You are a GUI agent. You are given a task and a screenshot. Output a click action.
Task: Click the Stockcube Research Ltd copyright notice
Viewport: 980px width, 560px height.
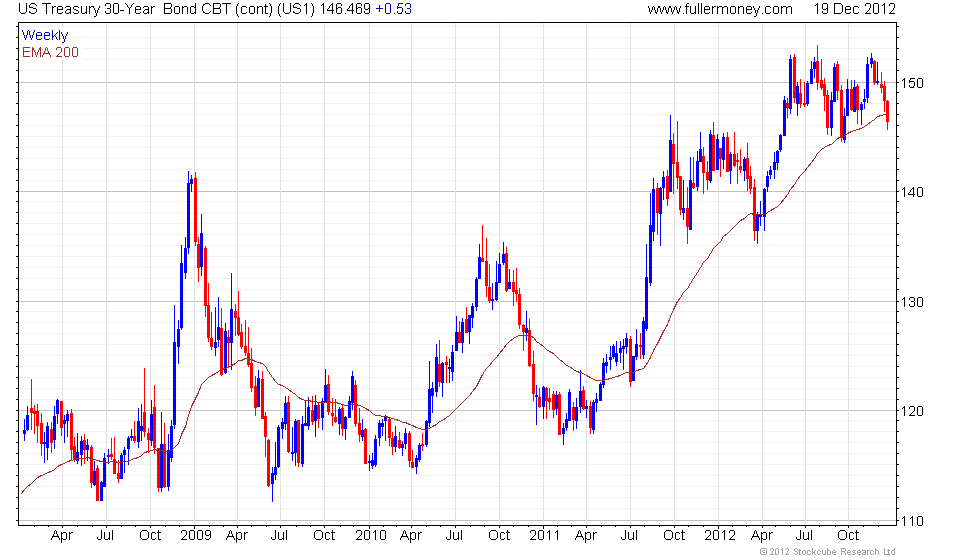827,552
